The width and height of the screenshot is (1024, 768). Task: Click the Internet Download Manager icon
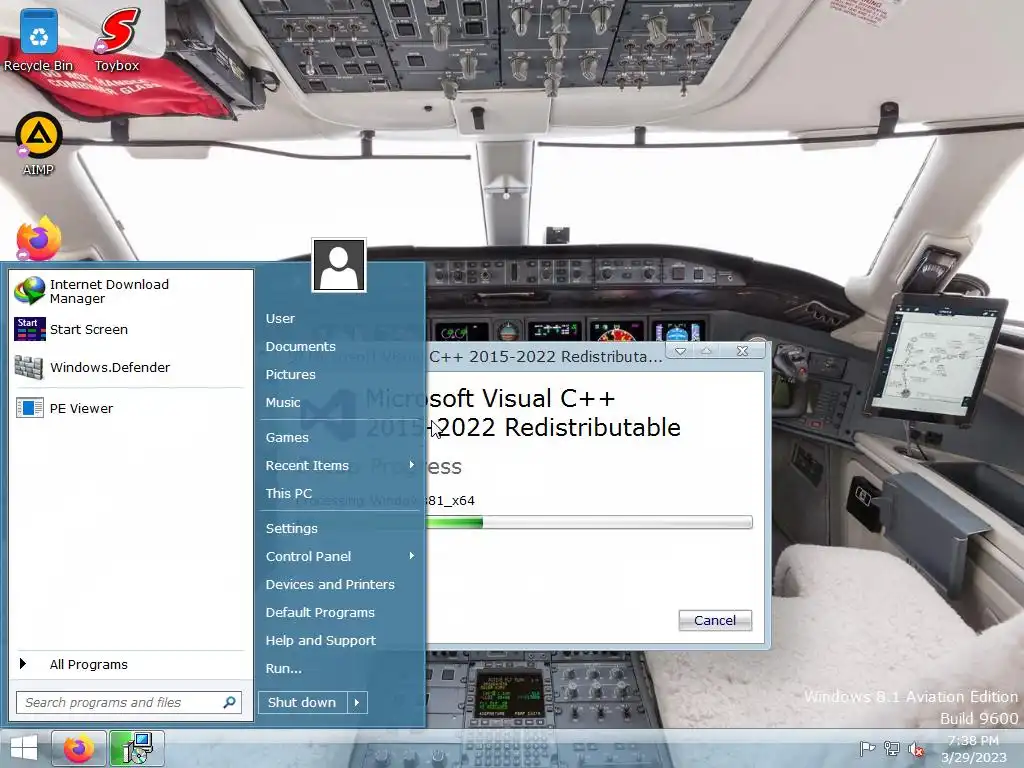(29, 291)
